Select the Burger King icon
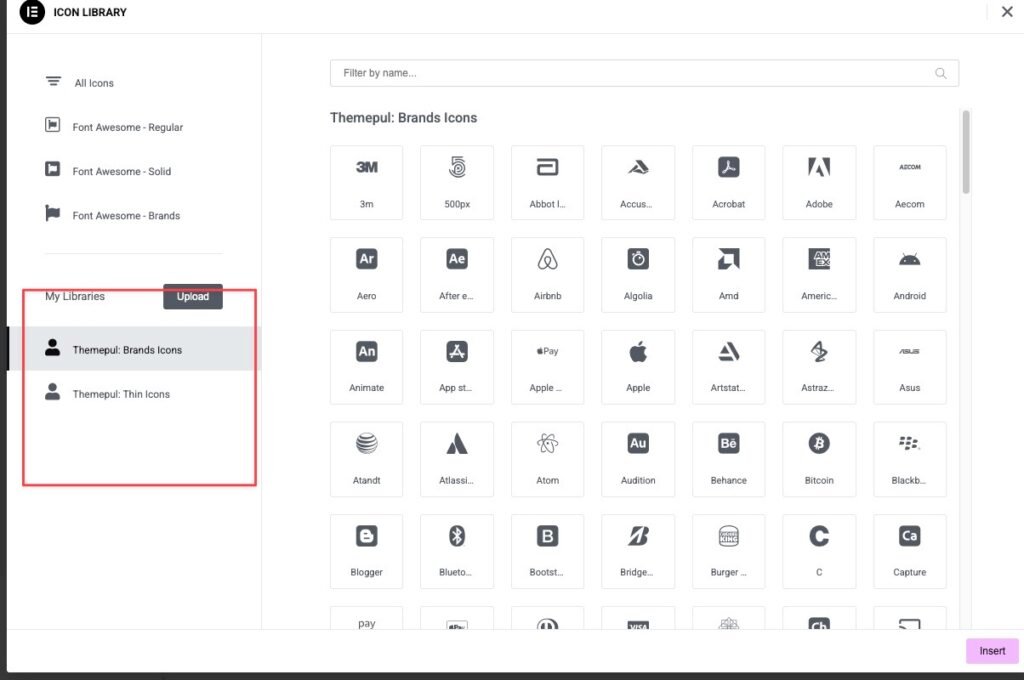 (x=728, y=551)
